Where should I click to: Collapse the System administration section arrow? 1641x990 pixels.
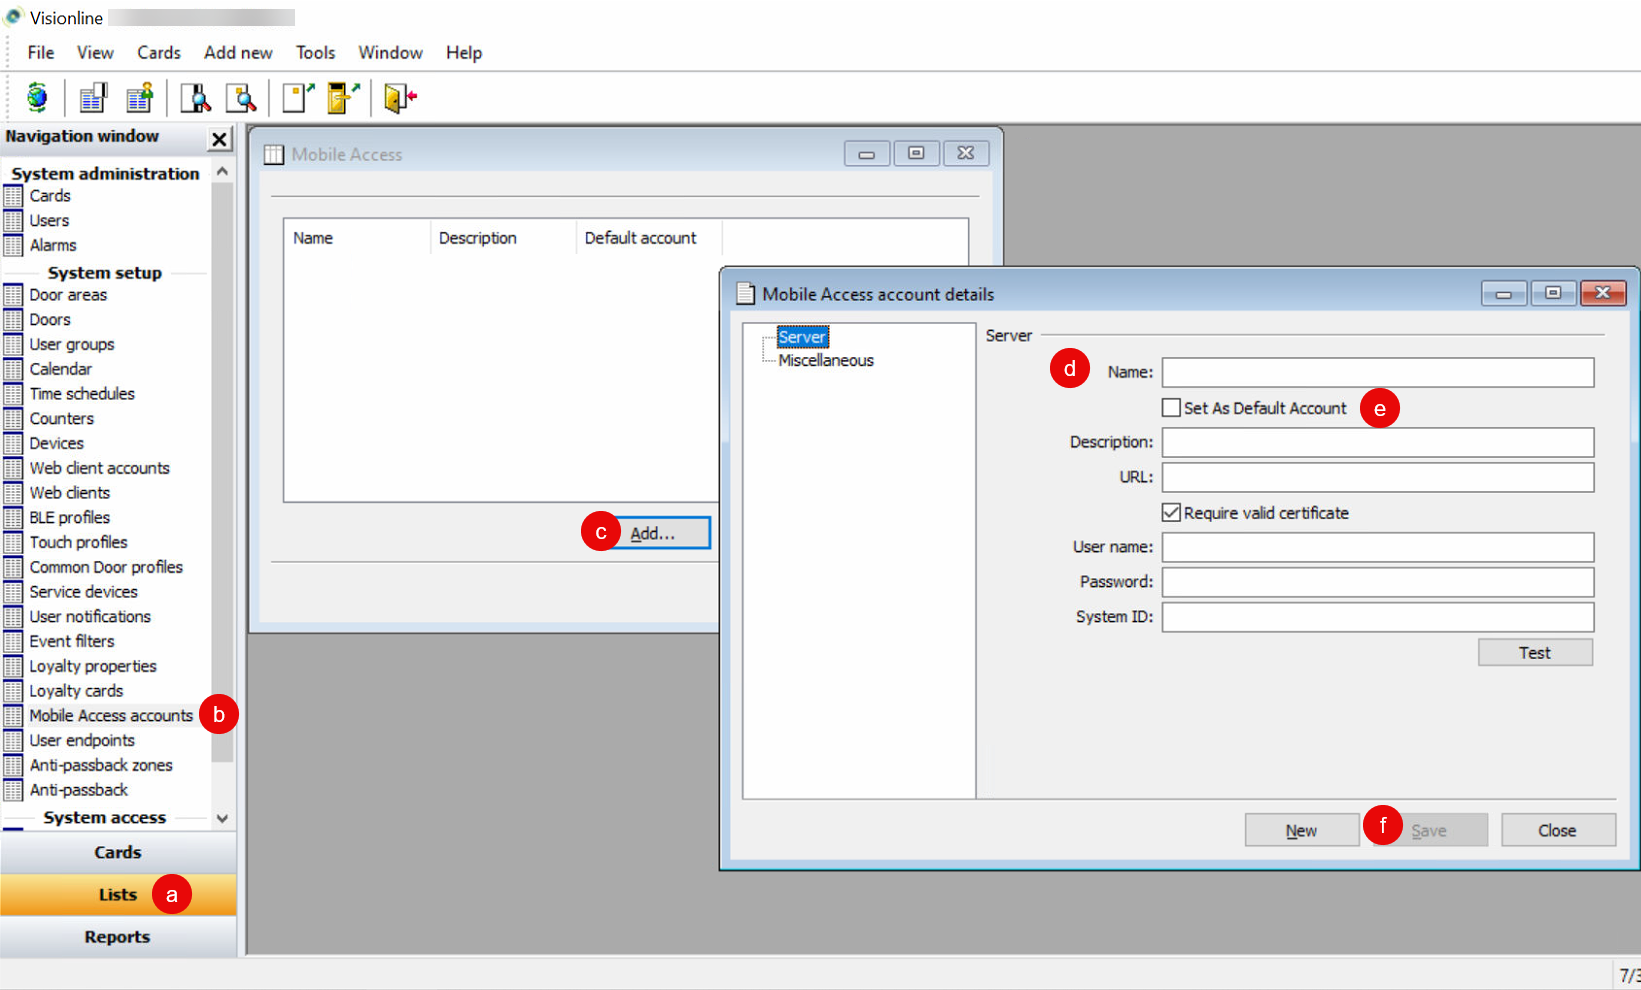click(222, 170)
